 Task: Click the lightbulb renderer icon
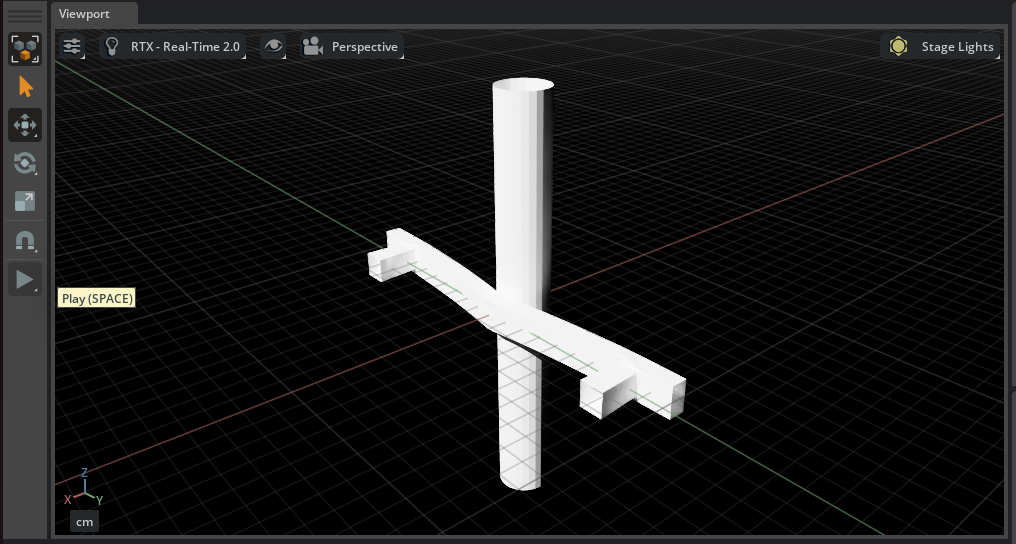tap(111, 47)
